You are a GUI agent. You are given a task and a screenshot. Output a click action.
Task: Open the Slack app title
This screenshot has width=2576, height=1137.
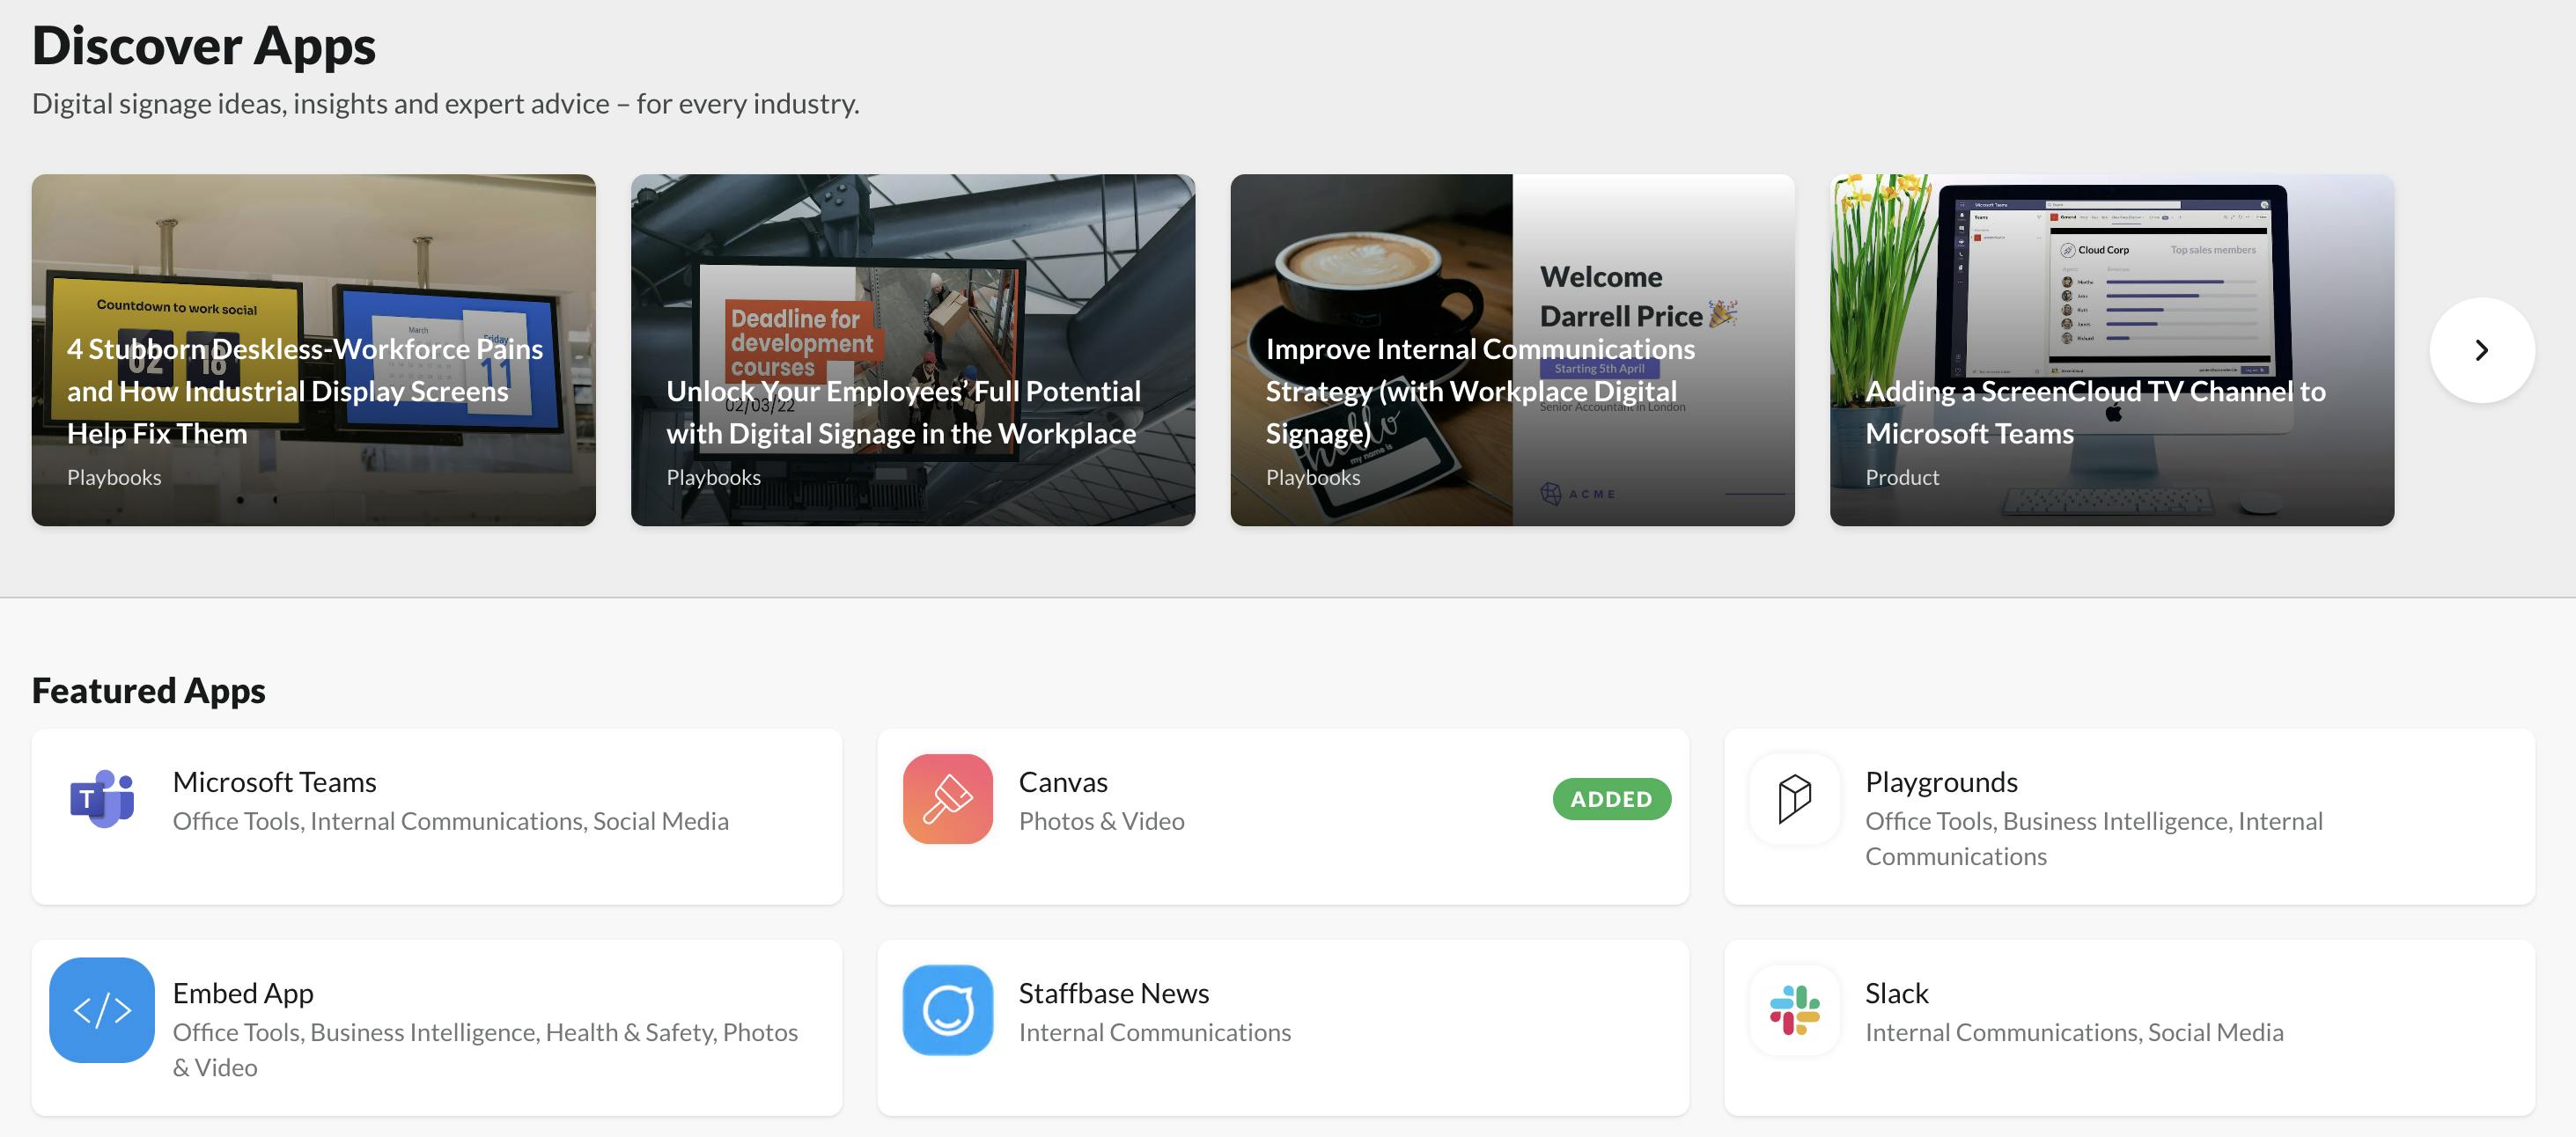tap(1896, 993)
